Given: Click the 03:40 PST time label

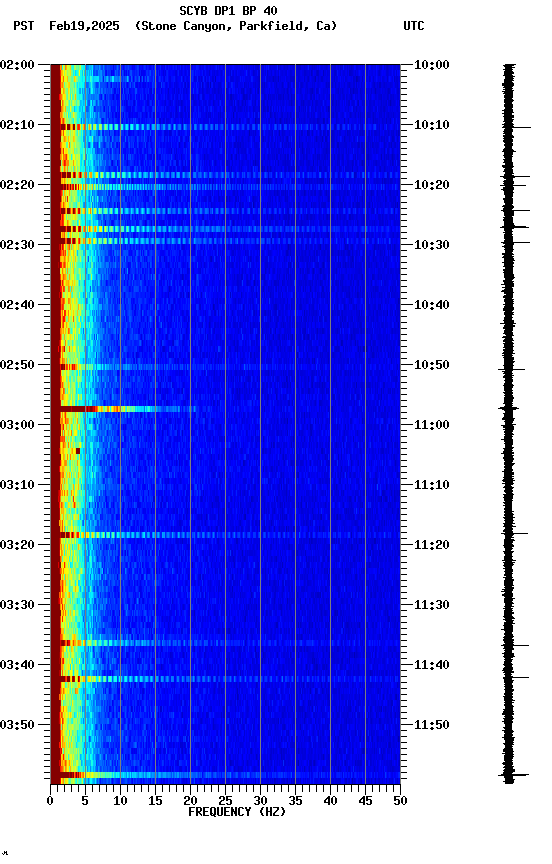Looking at the screenshot, I should click(17, 665).
